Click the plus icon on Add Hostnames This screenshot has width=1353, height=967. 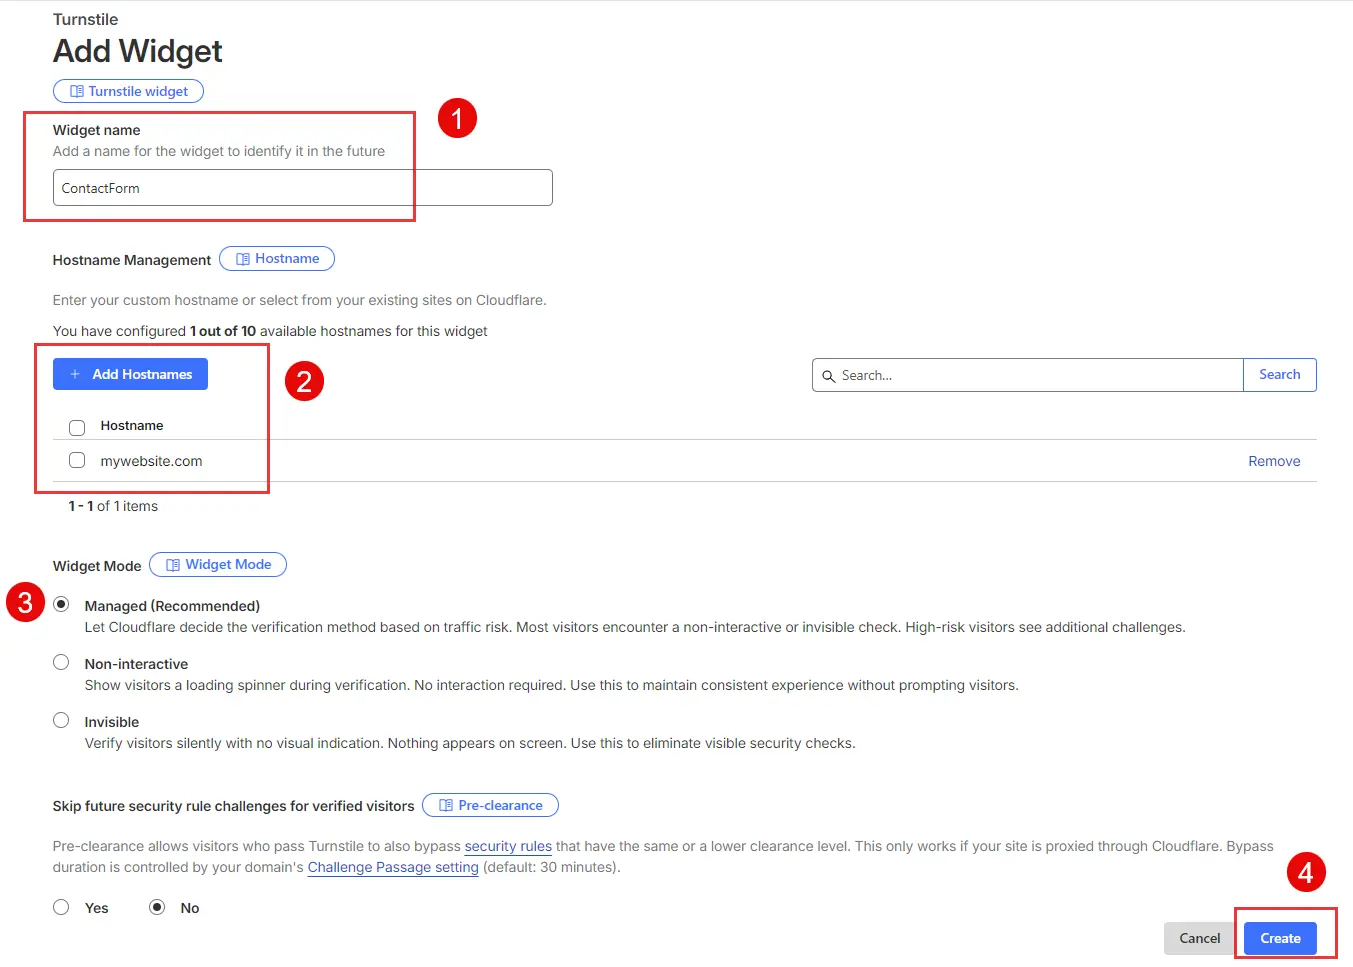pyautogui.click(x=74, y=373)
